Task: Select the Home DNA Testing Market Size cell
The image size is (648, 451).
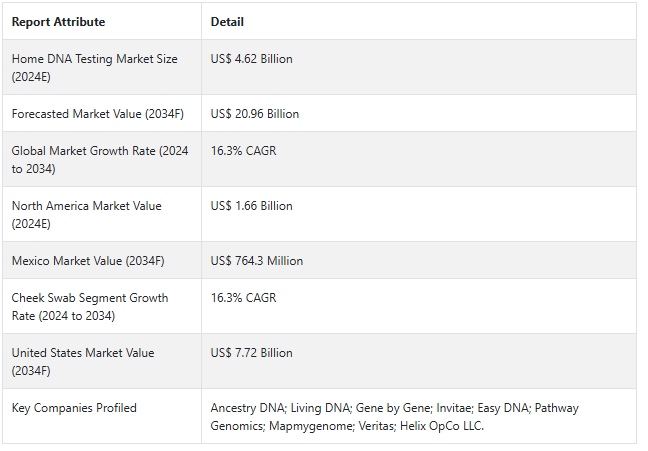Action: click(95, 67)
